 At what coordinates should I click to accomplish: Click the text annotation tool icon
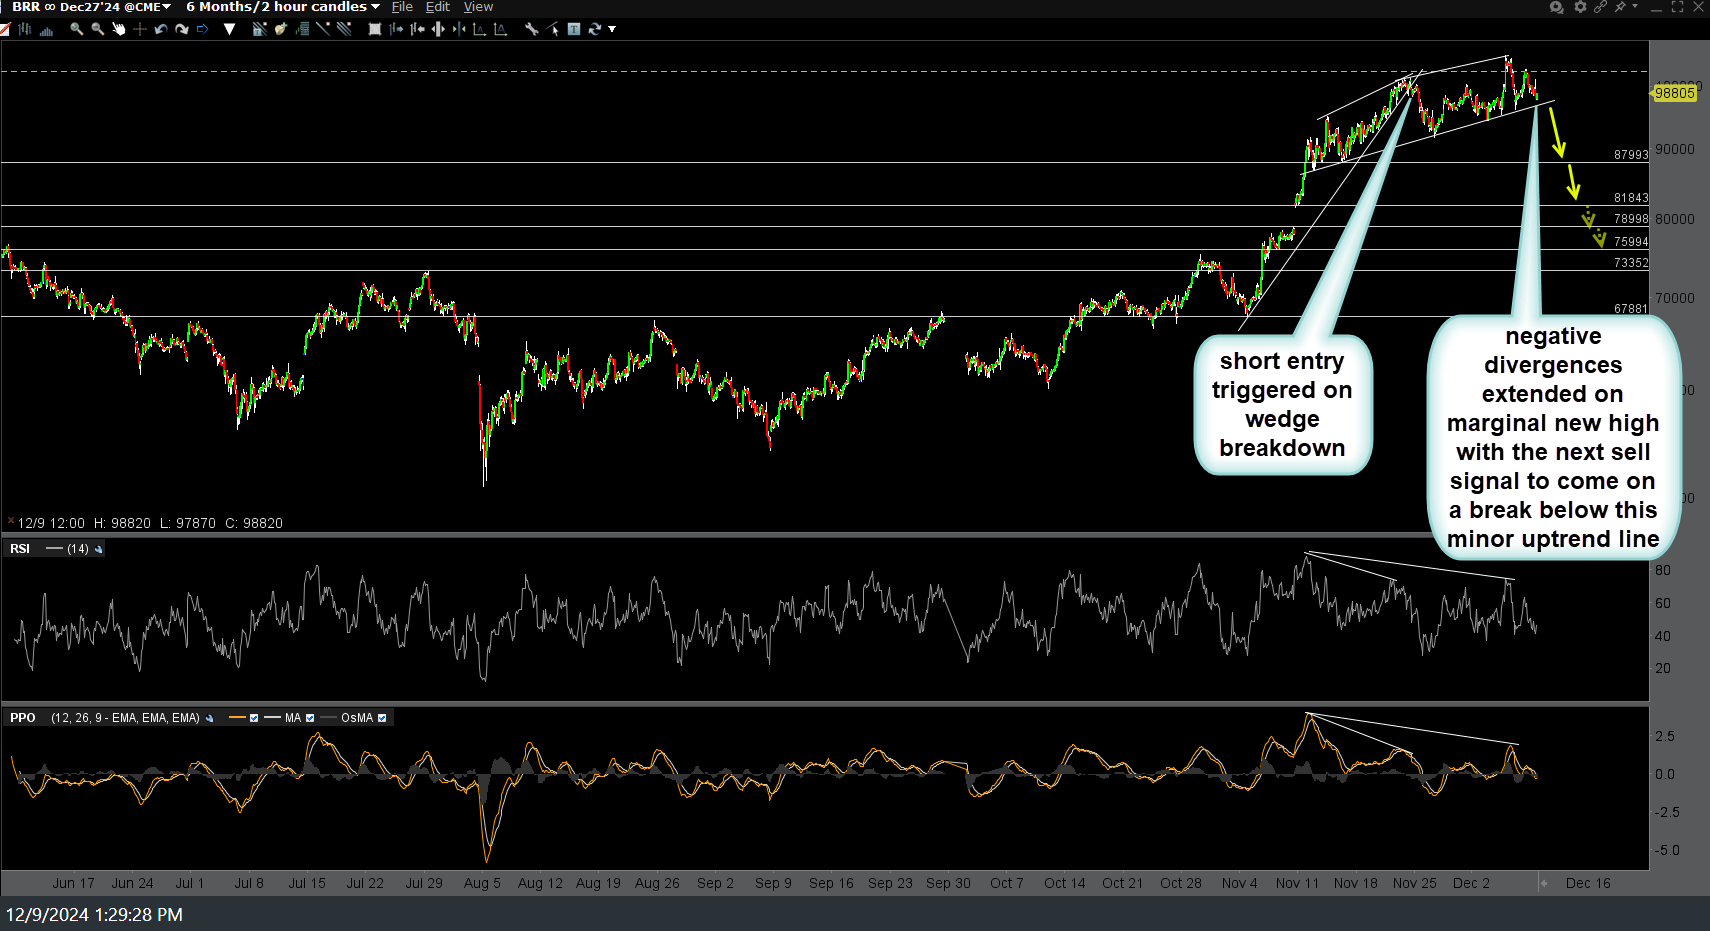574,29
